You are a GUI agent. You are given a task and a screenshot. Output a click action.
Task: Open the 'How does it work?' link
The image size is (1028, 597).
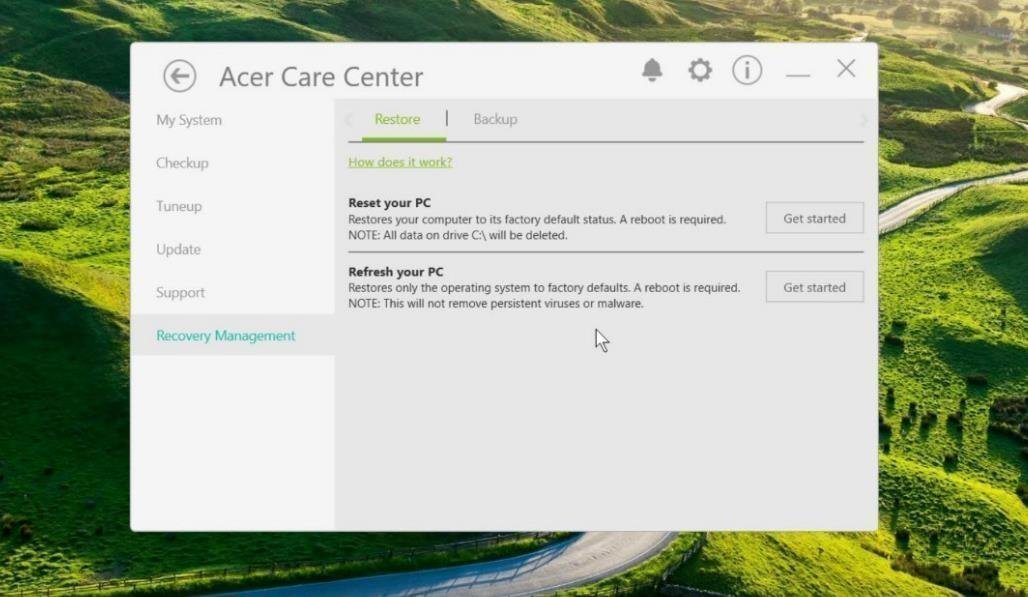pyautogui.click(x=400, y=162)
